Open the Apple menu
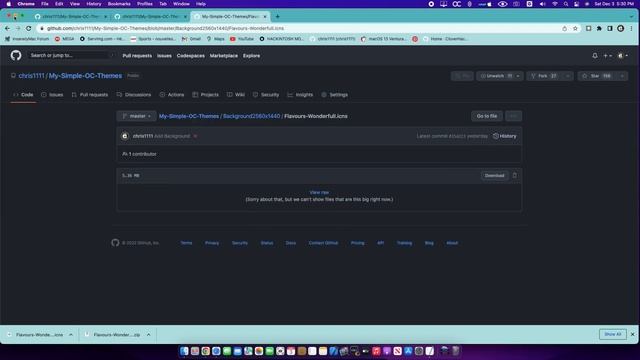 coord(9,4)
